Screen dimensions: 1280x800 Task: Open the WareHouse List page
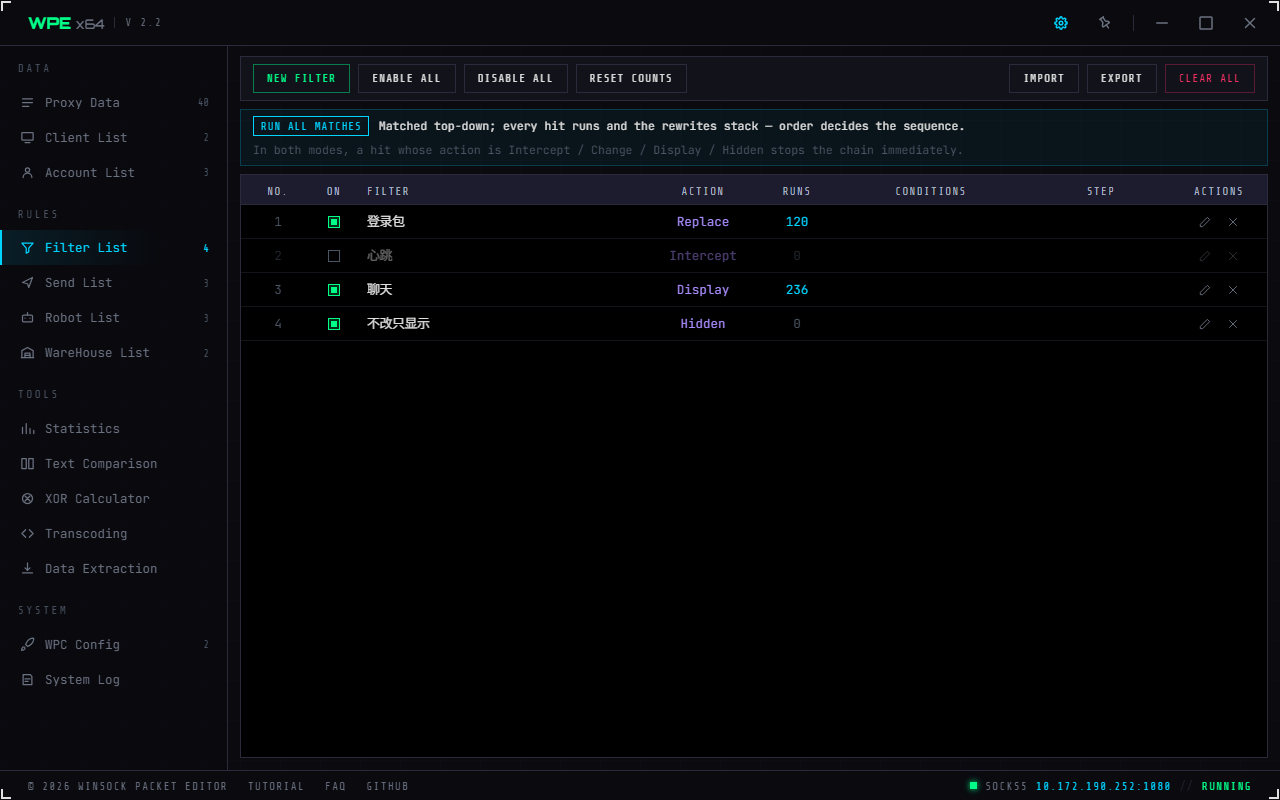pyautogui.click(x=114, y=353)
